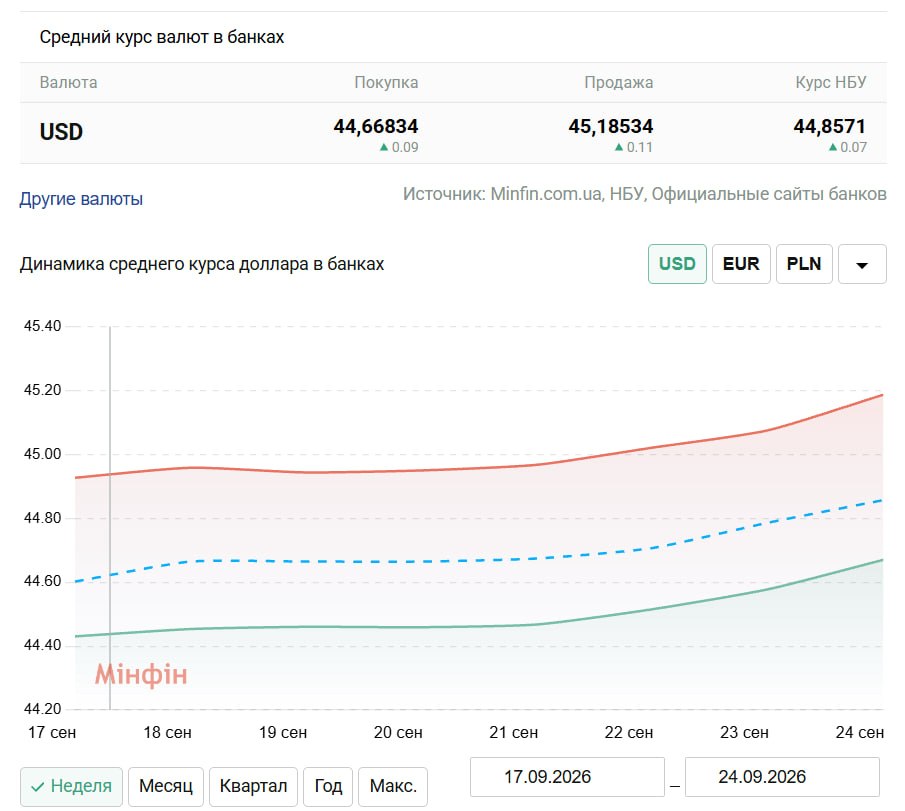905x811 pixels.
Task: Click the Продажа column header
Action: (618, 83)
